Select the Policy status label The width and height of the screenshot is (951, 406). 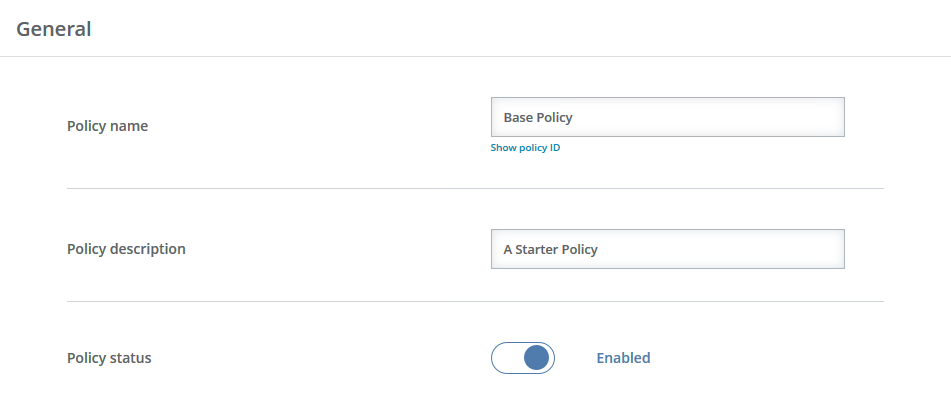coord(109,358)
